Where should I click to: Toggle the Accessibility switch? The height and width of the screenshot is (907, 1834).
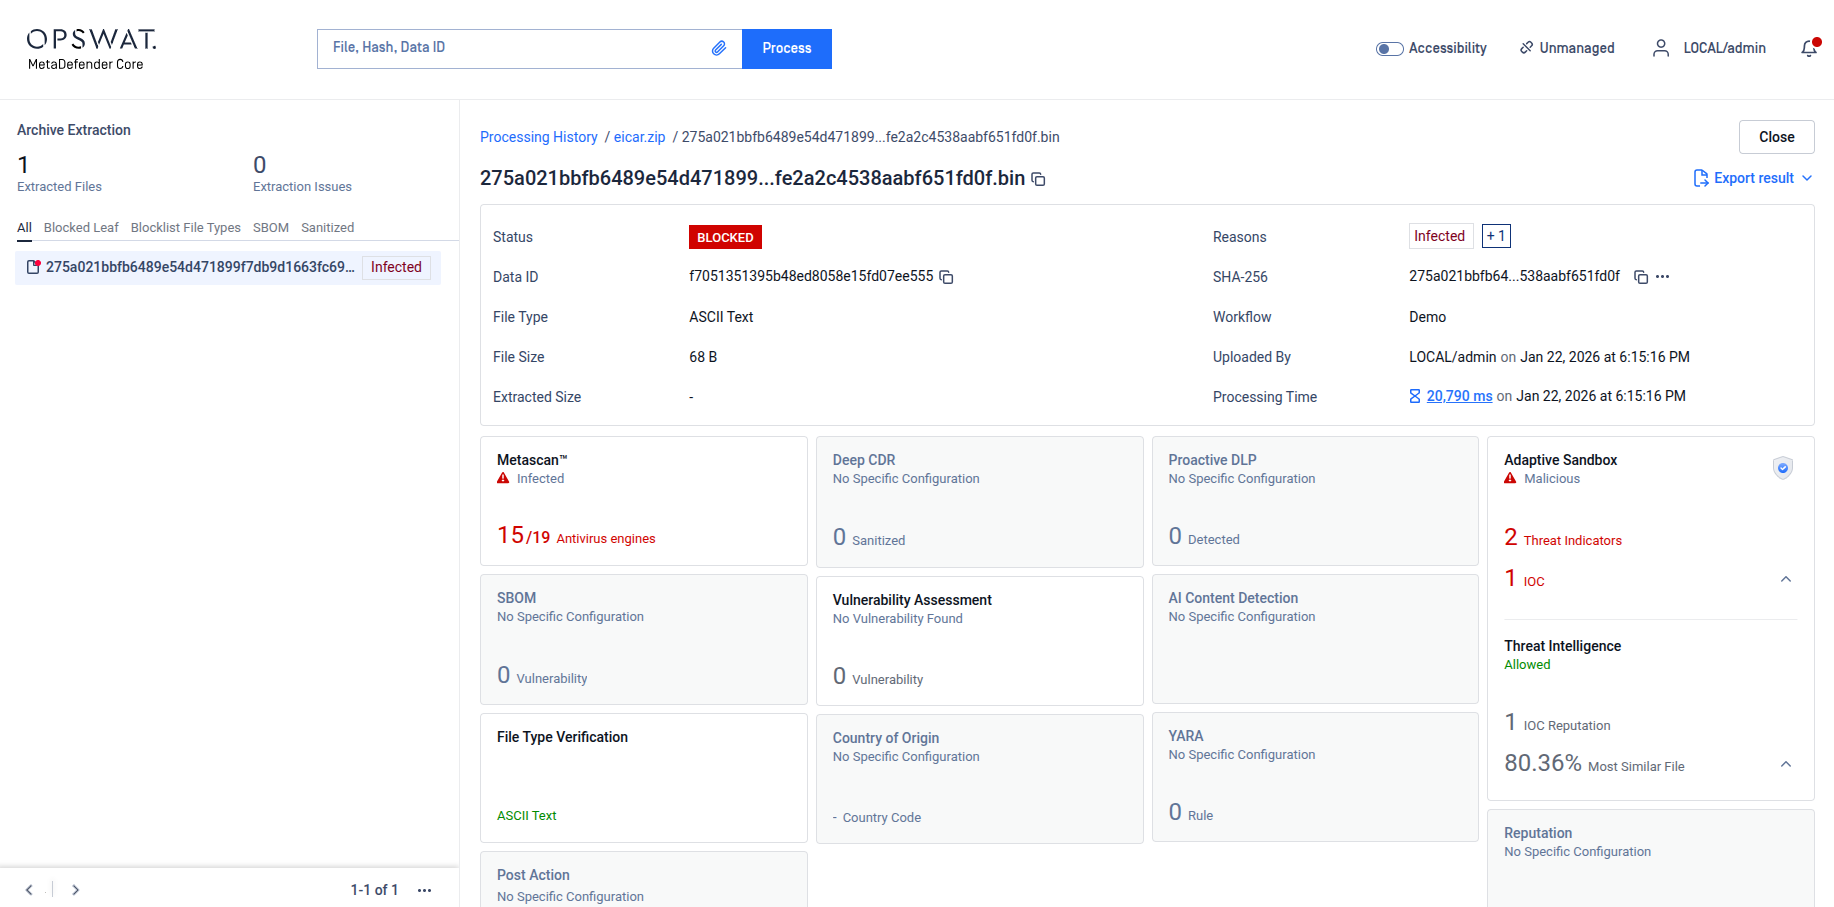1389,48
